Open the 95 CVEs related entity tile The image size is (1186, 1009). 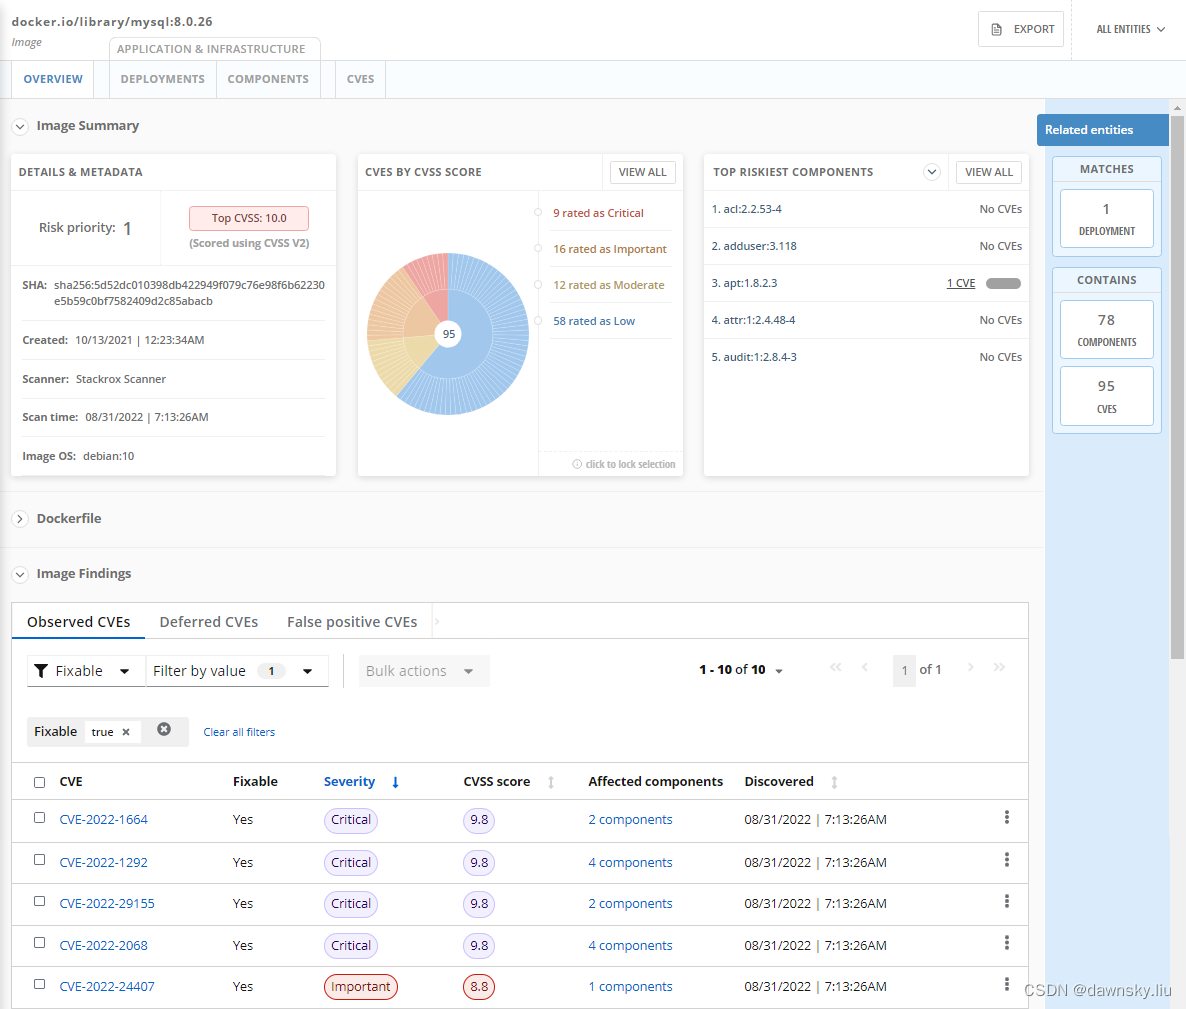1107,396
